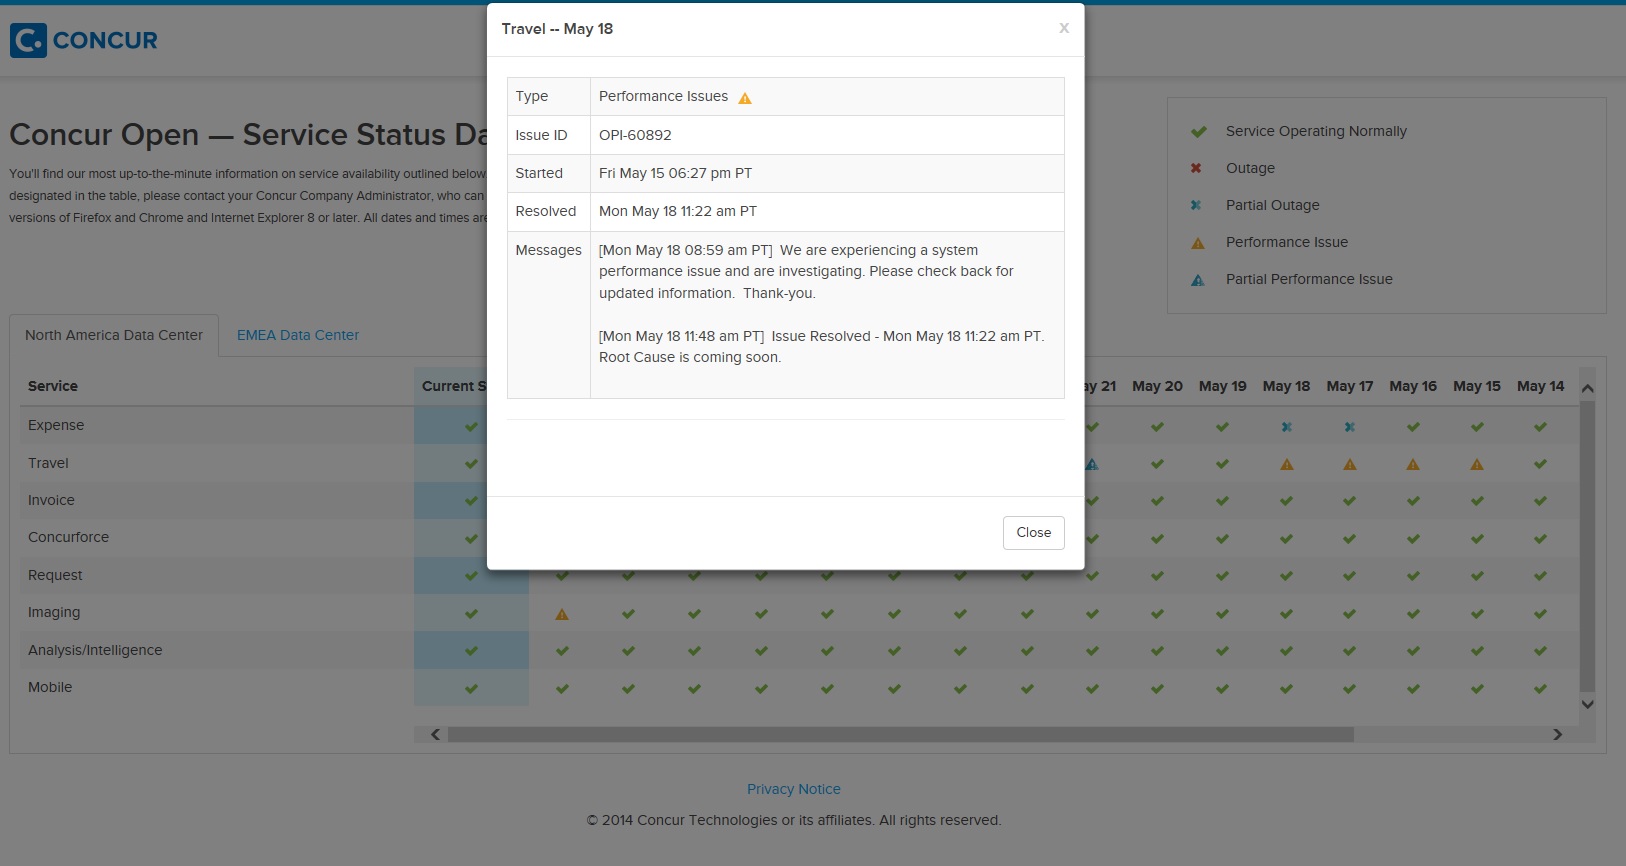1626x866 pixels.
Task: Click the Imaging service row label
Action: (x=54, y=612)
